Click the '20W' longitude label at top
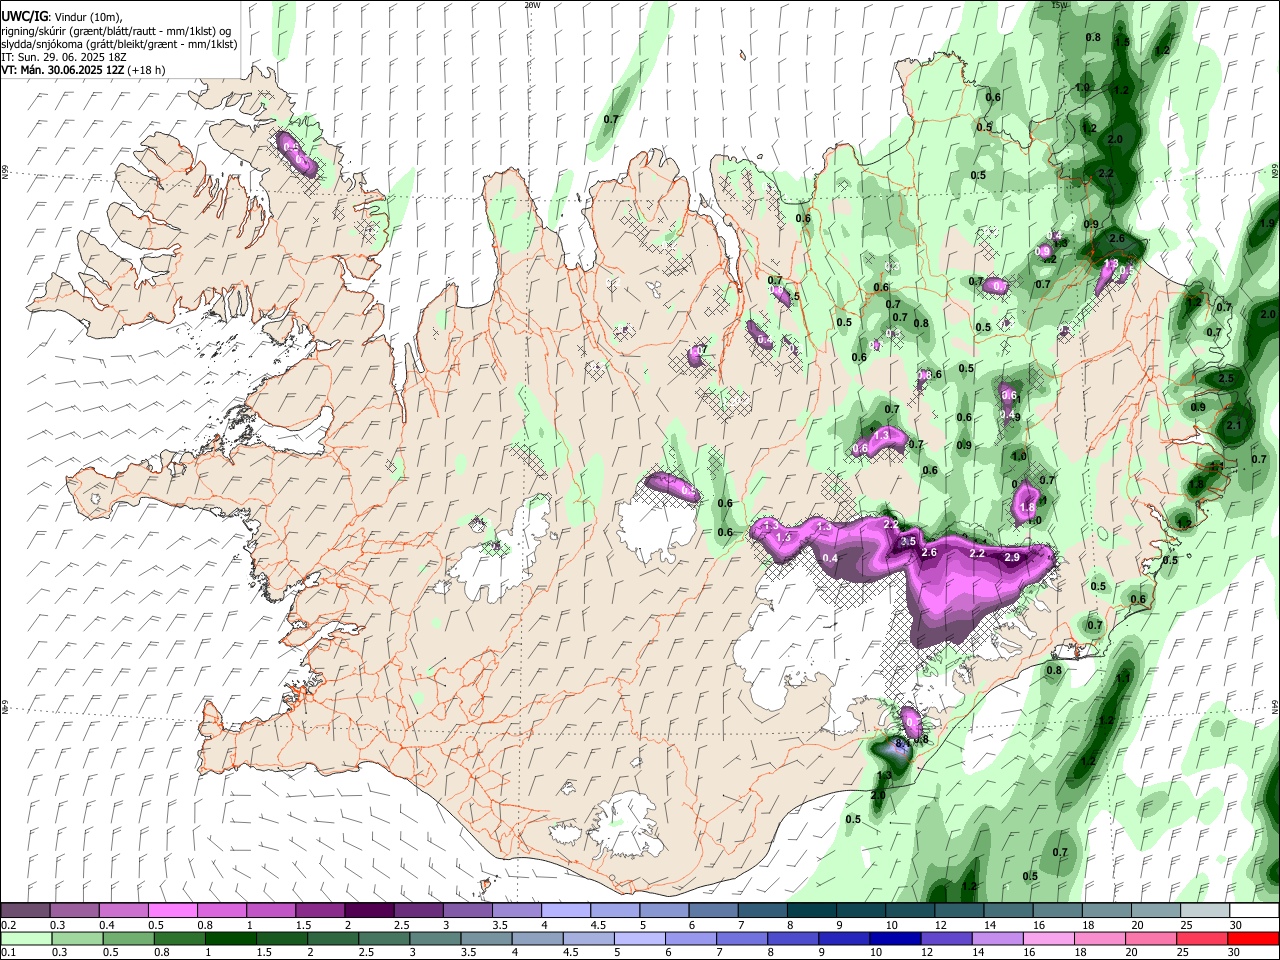The width and height of the screenshot is (1280, 960). point(532,5)
